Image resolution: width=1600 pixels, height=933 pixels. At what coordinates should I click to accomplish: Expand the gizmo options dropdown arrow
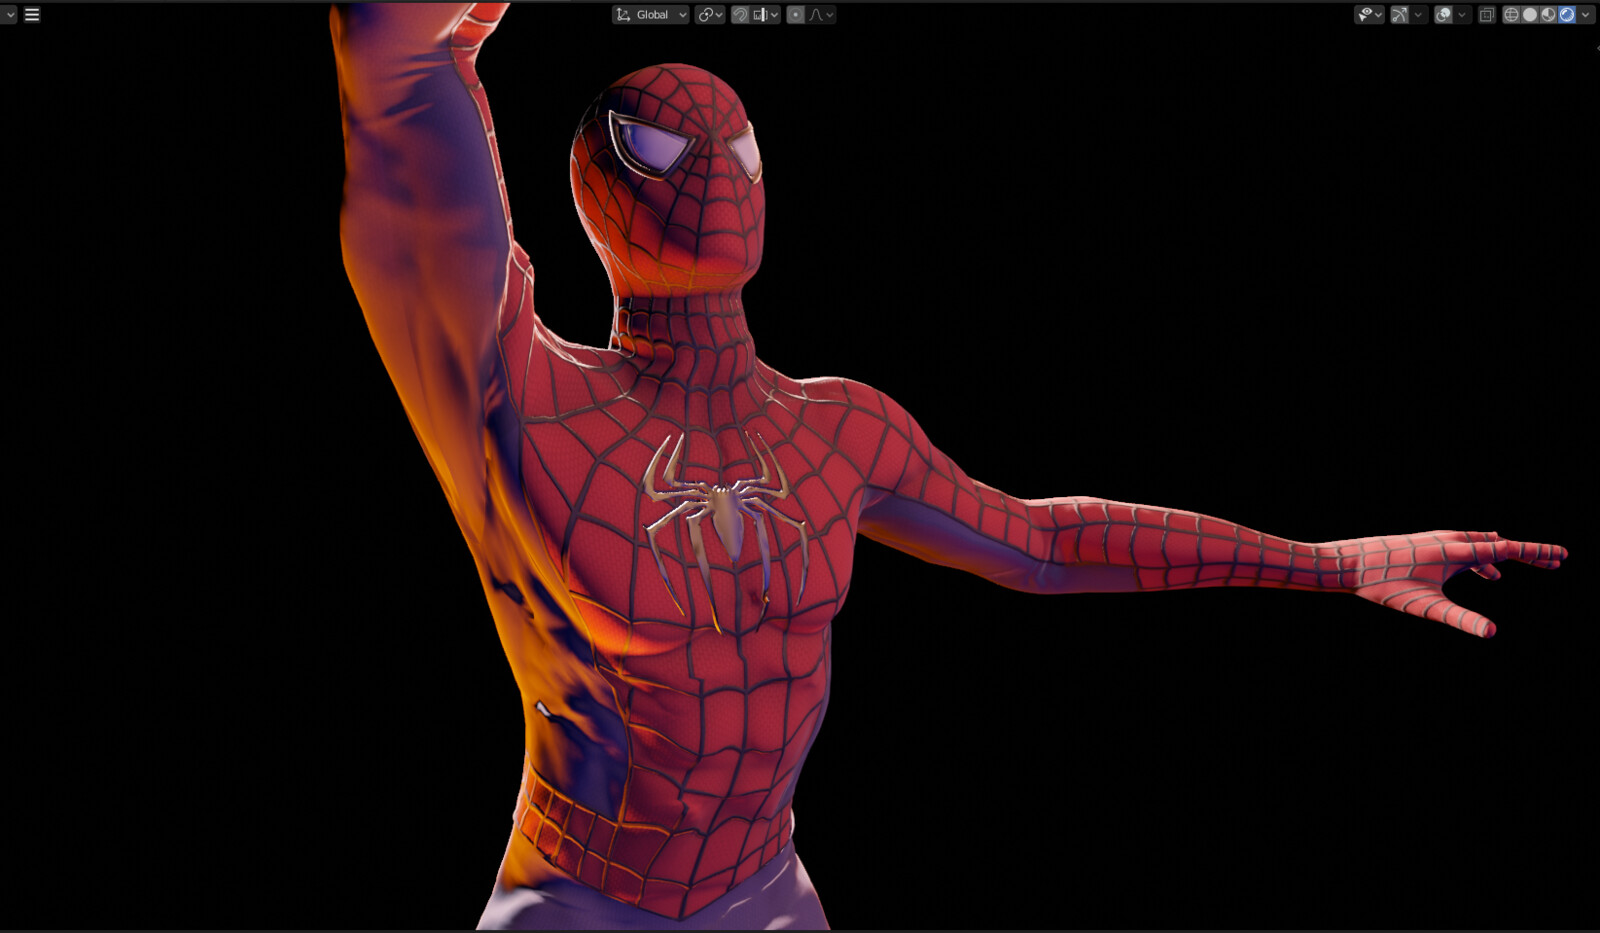(1418, 15)
